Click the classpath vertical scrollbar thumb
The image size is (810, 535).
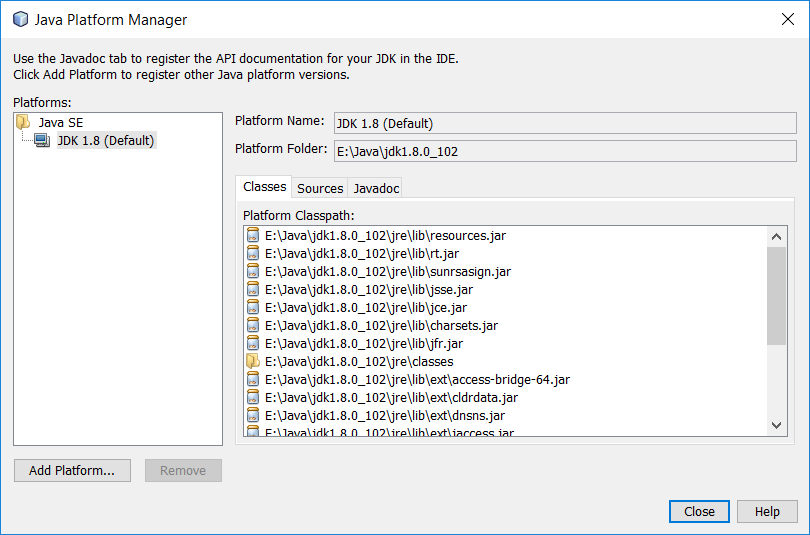pos(776,295)
